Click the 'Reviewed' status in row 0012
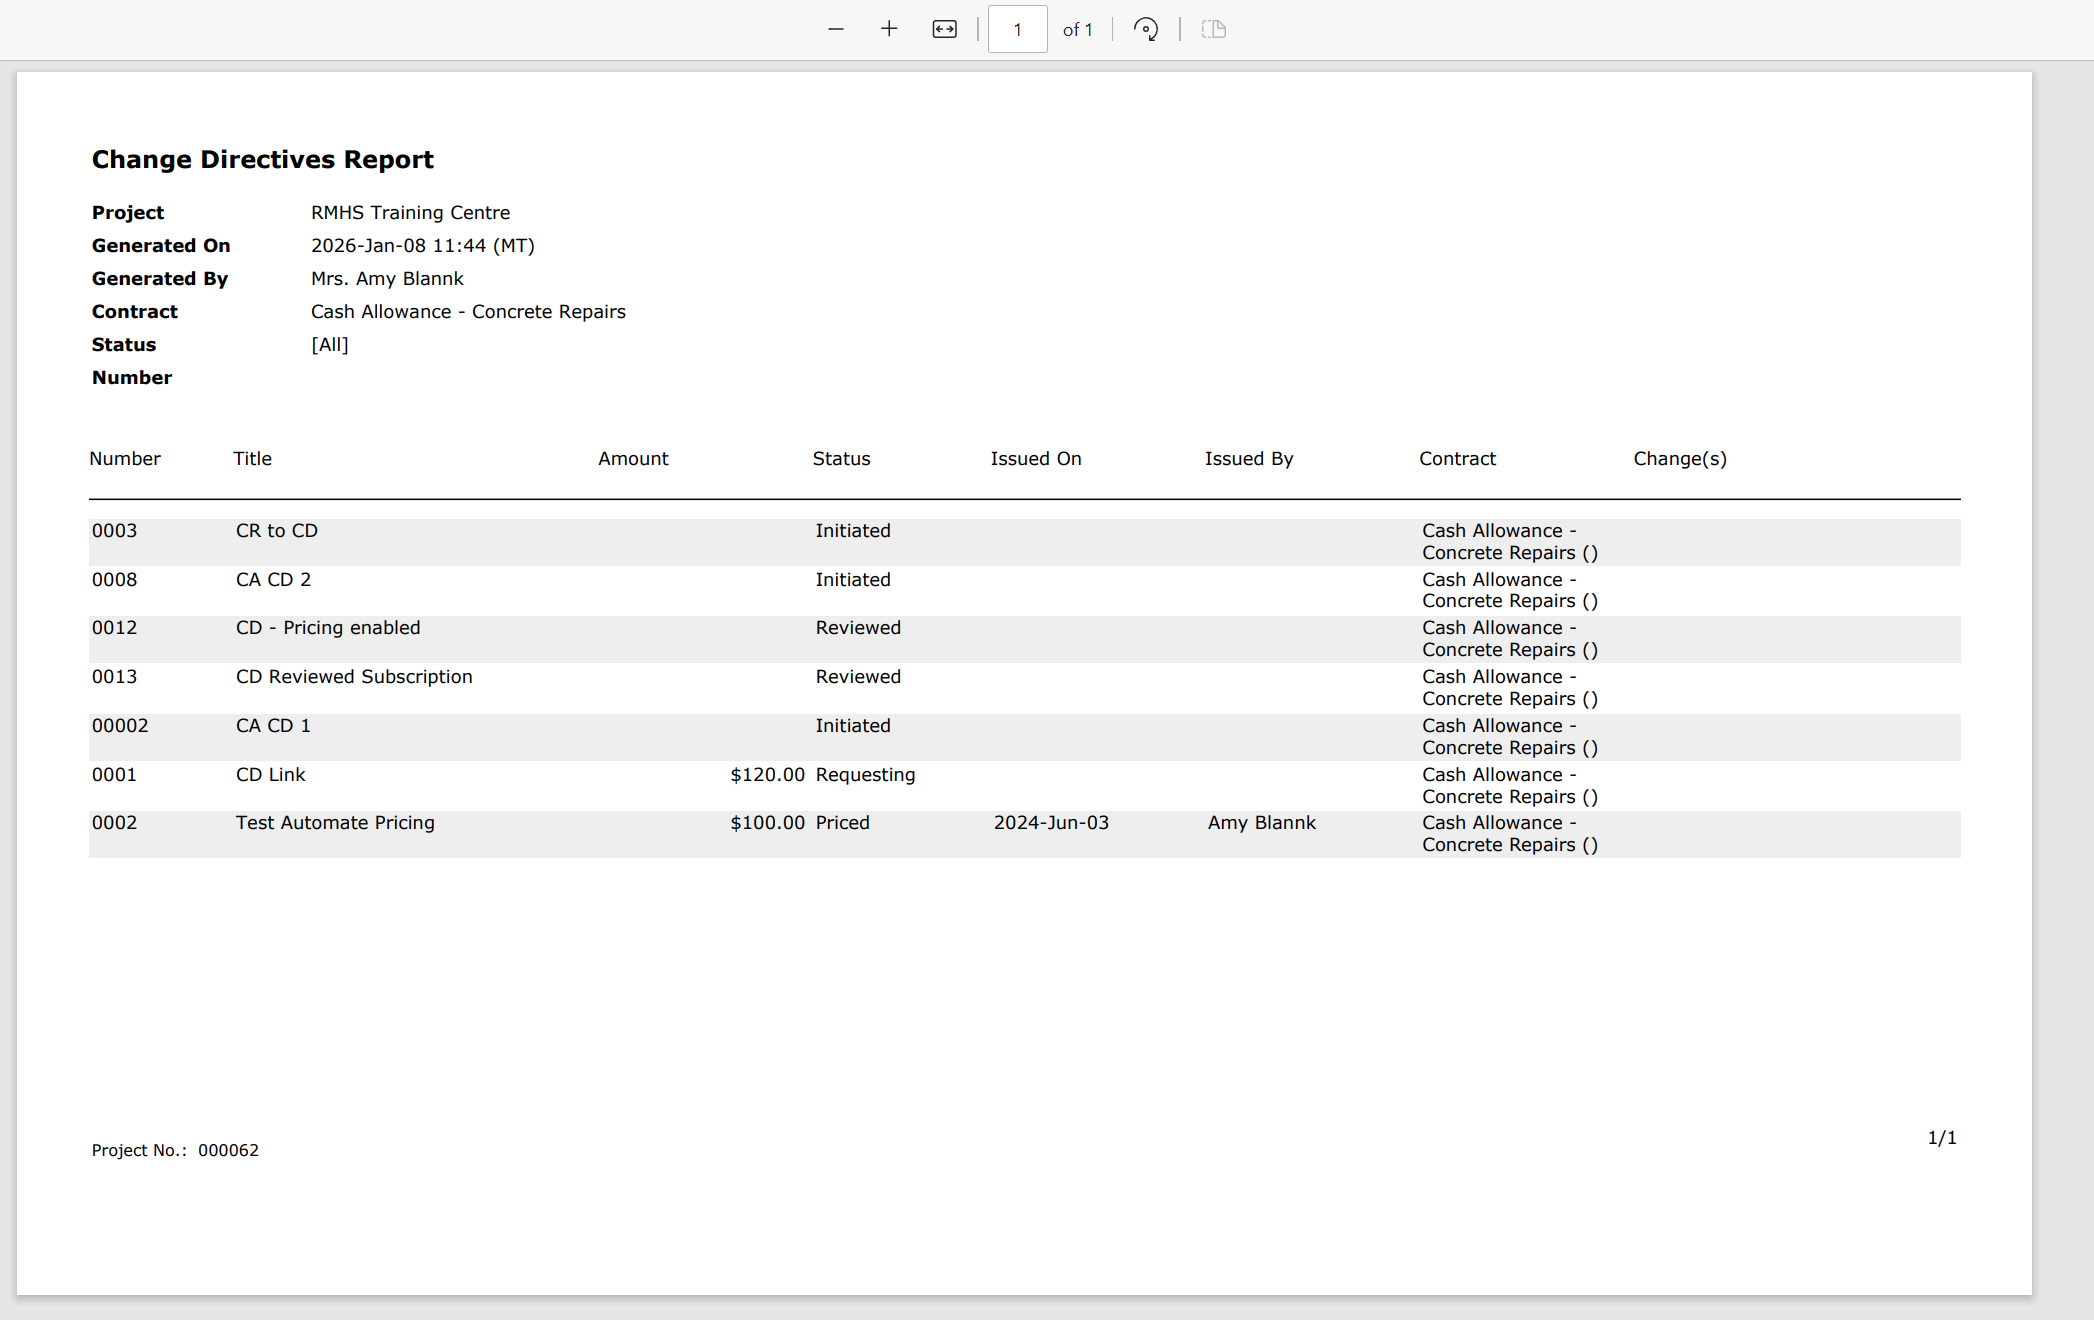The image size is (2094, 1320). click(858, 627)
